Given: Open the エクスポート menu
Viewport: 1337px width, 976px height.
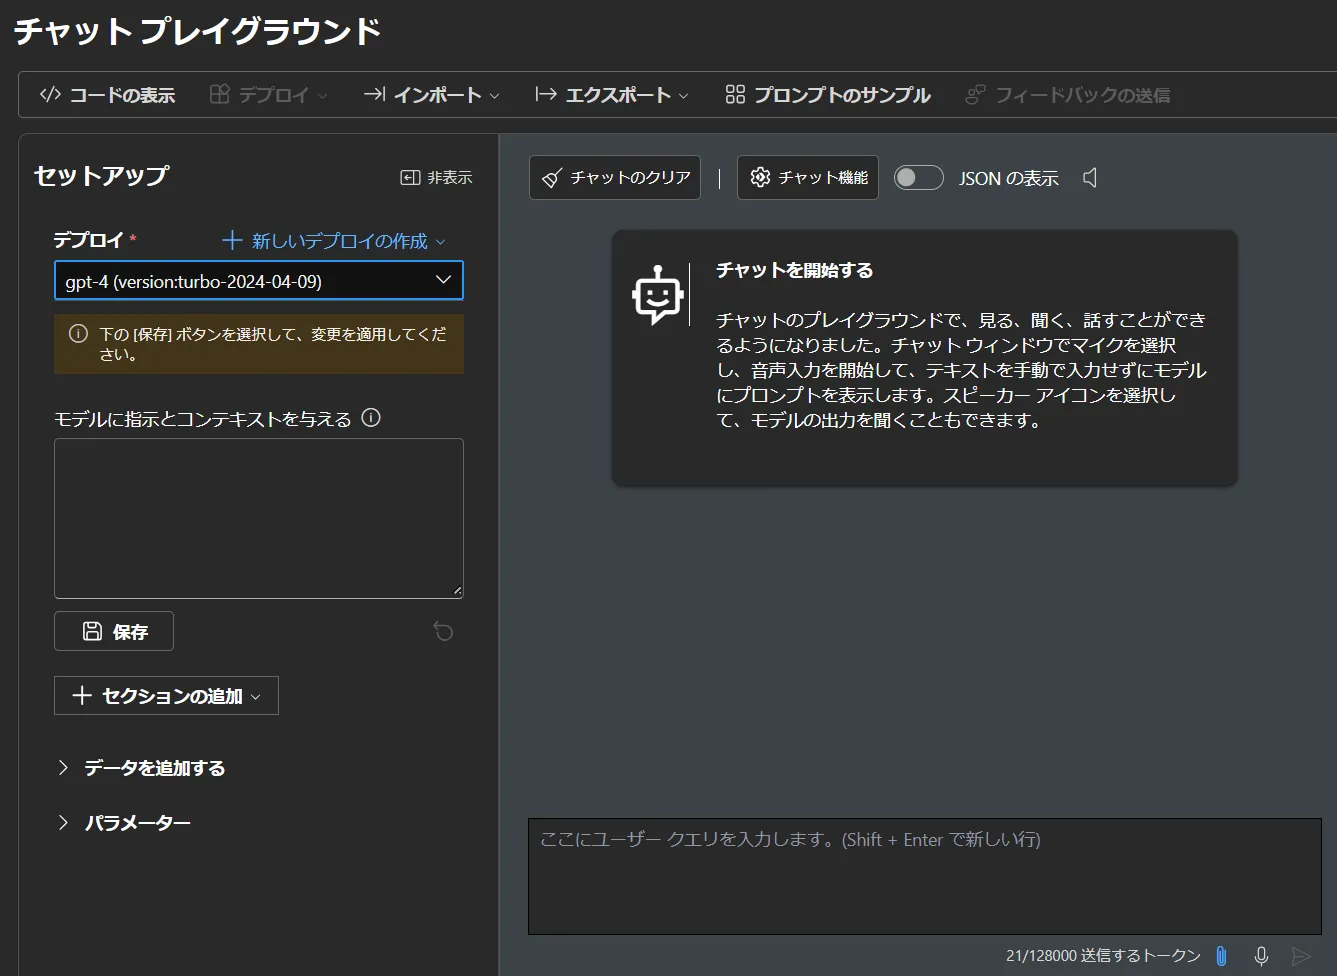Looking at the screenshot, I should [x=612, y=95].
